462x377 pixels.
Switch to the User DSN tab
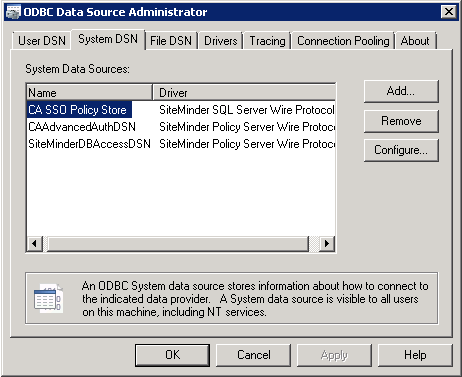[x=42, y=41]
